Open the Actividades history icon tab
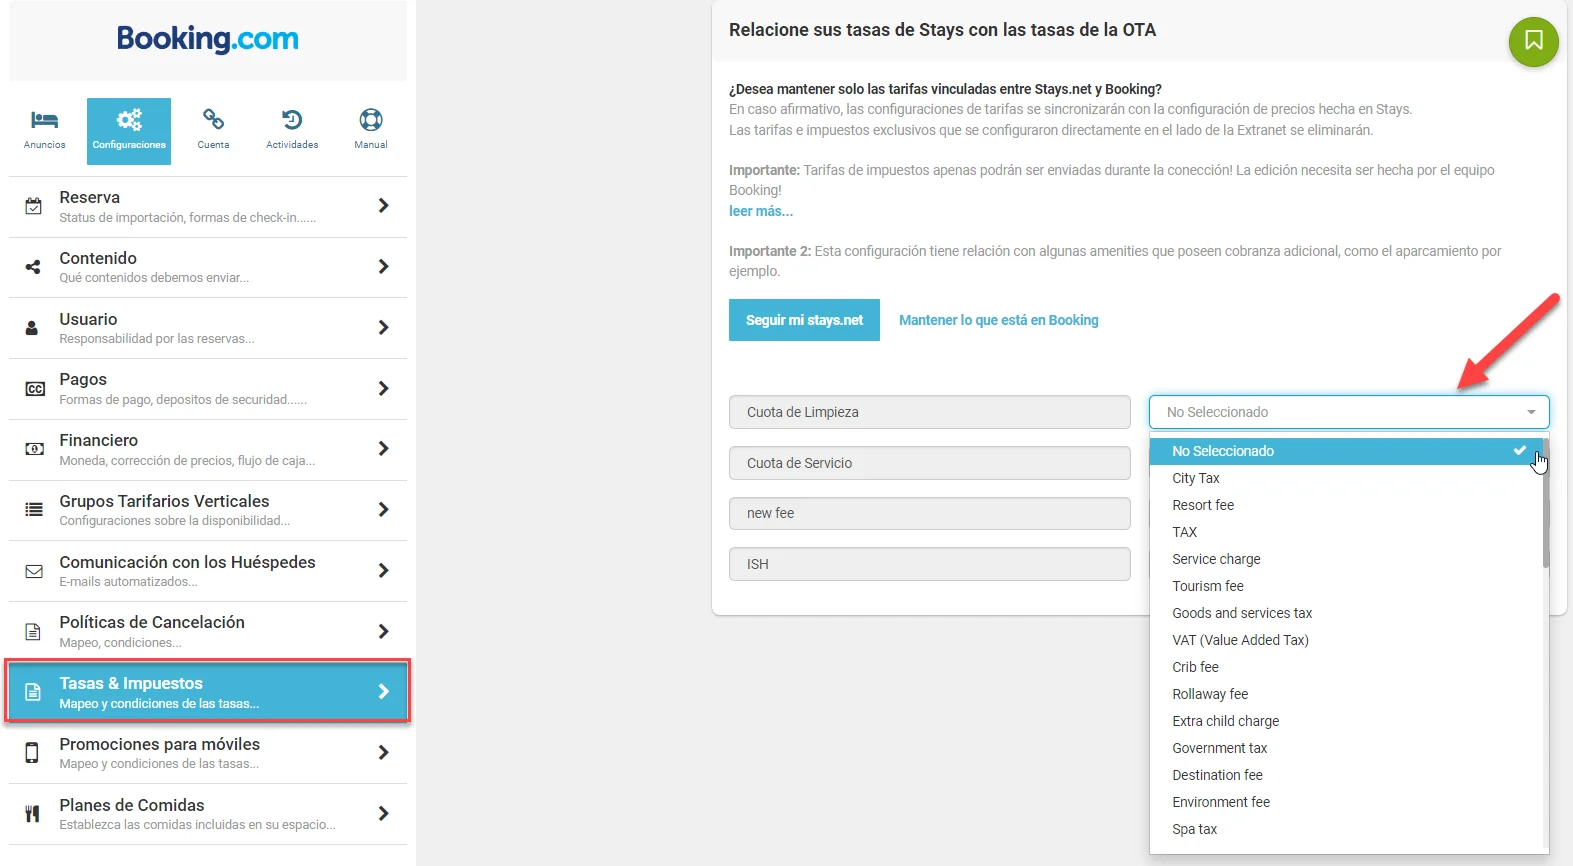Viewport: 1573px width, 866px height. tap(292, 131)
